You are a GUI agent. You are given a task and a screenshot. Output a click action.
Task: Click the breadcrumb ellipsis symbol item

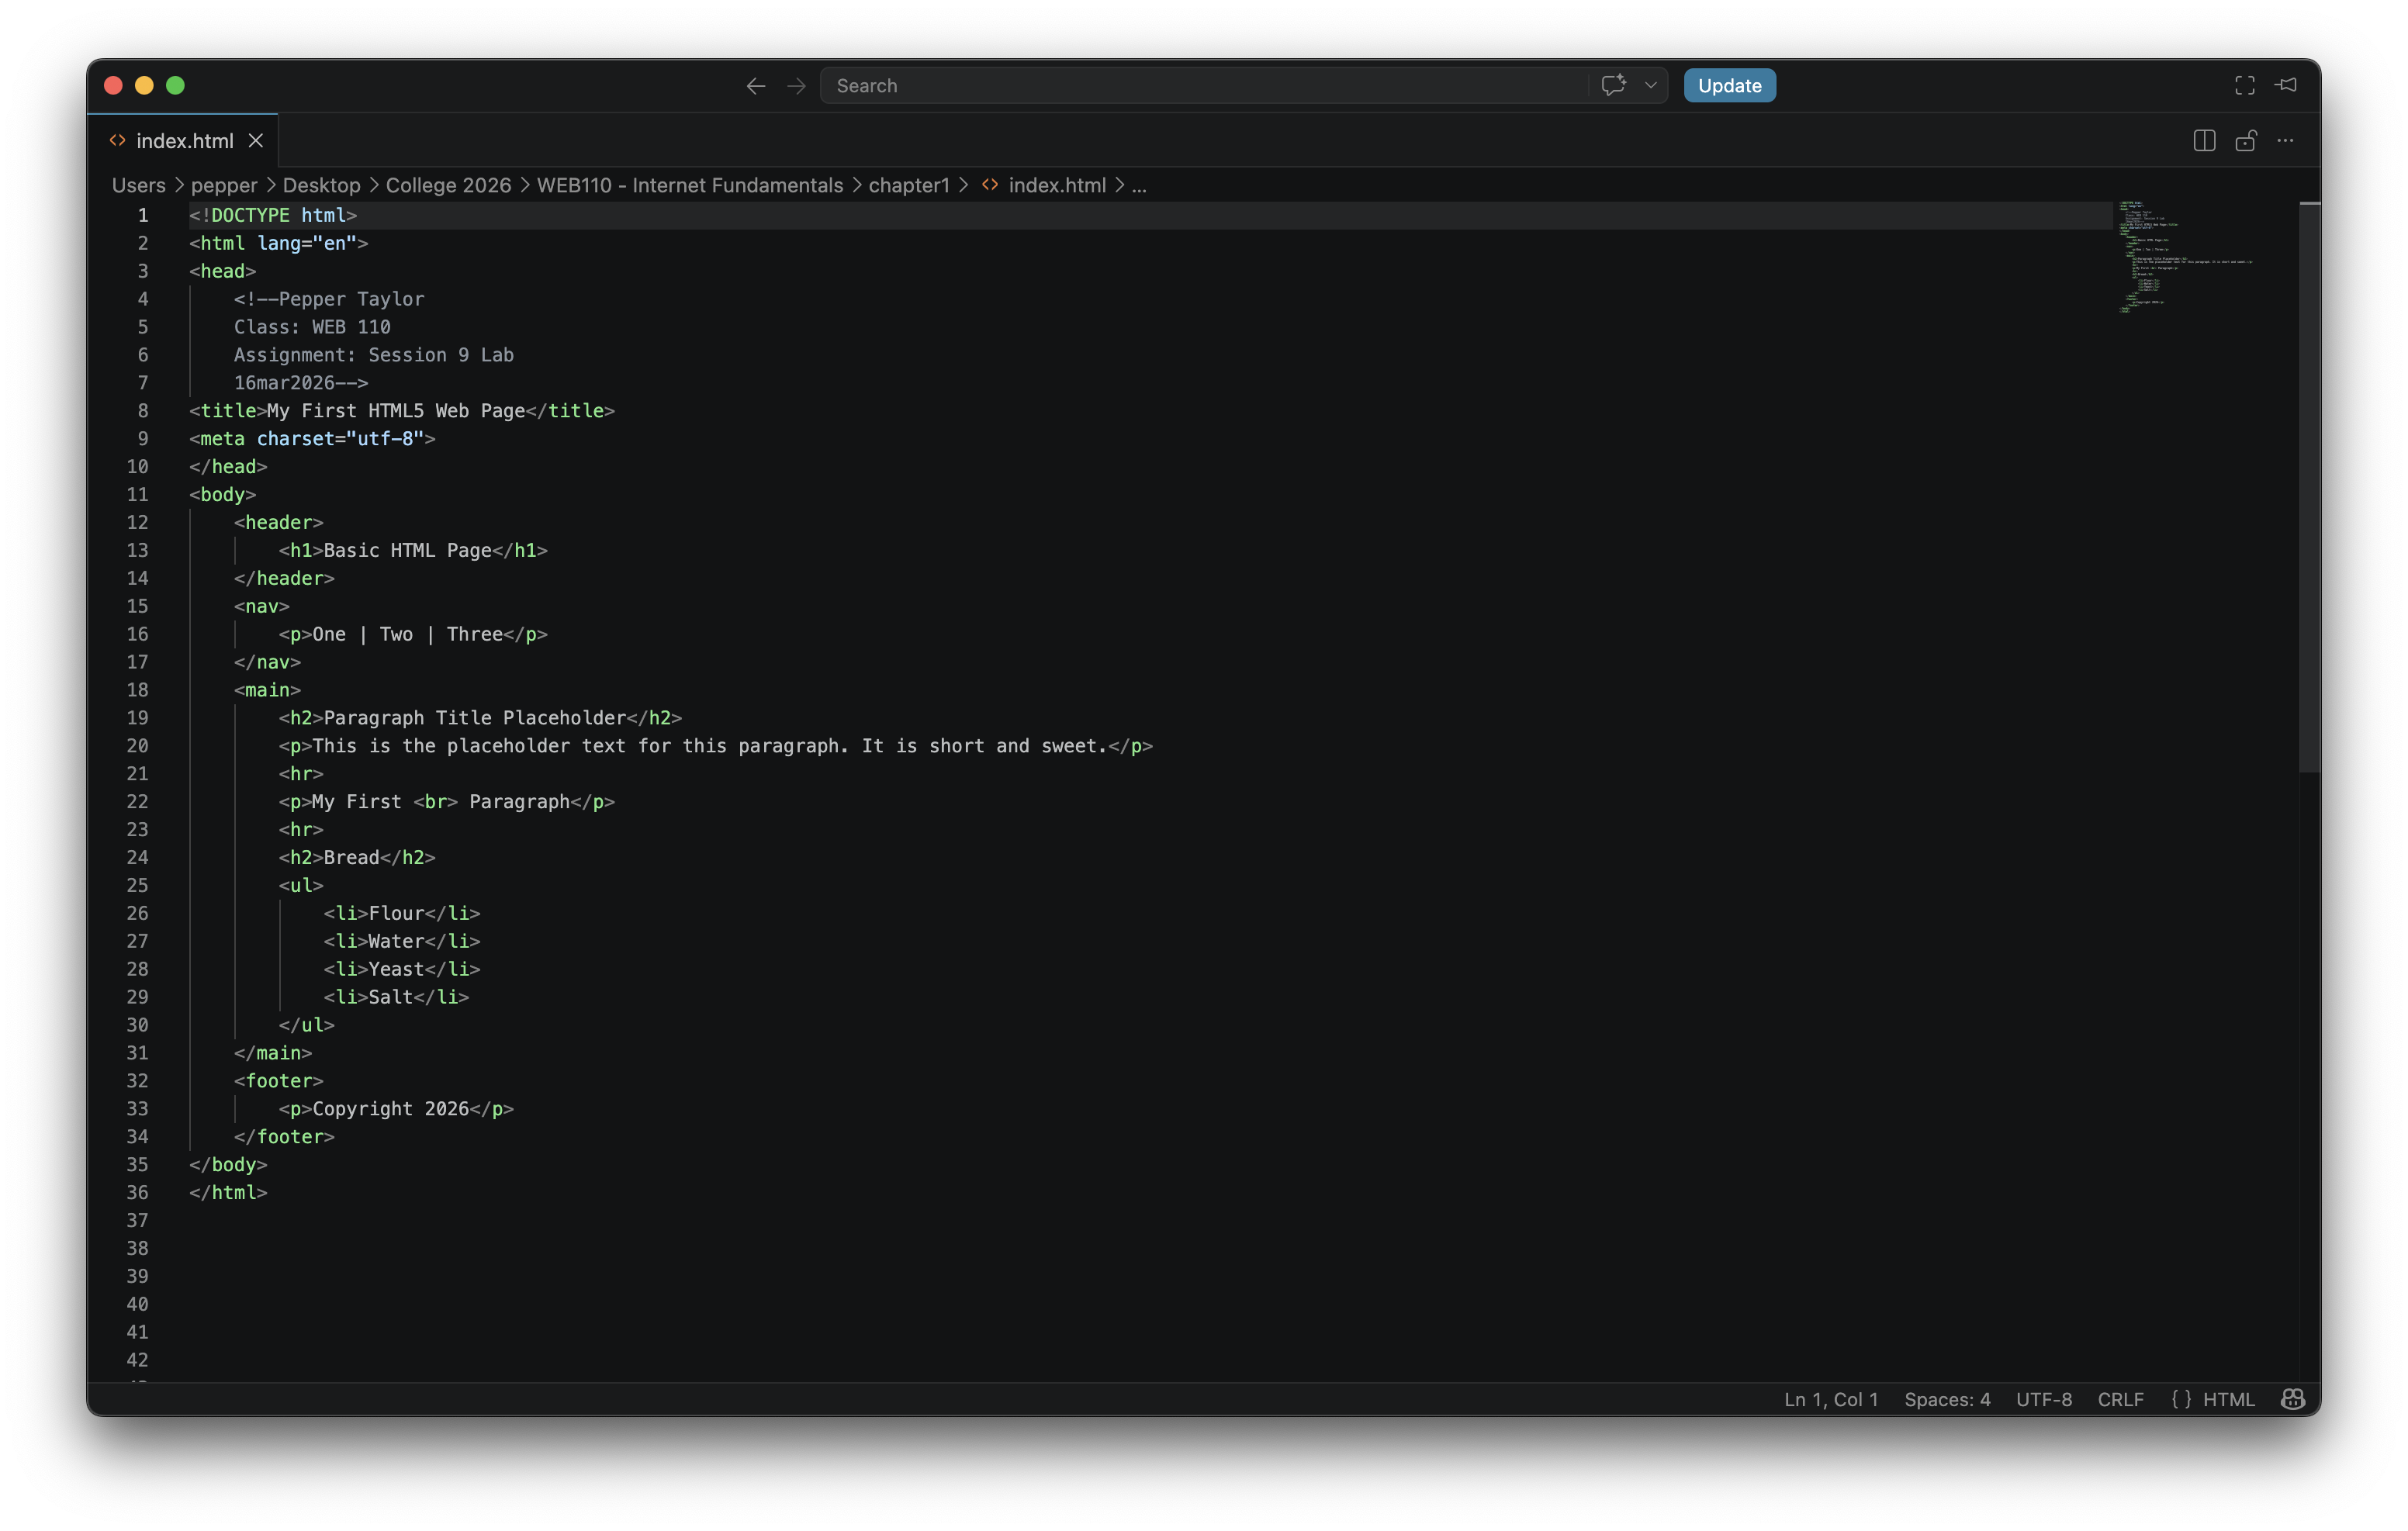(1139, 185)
